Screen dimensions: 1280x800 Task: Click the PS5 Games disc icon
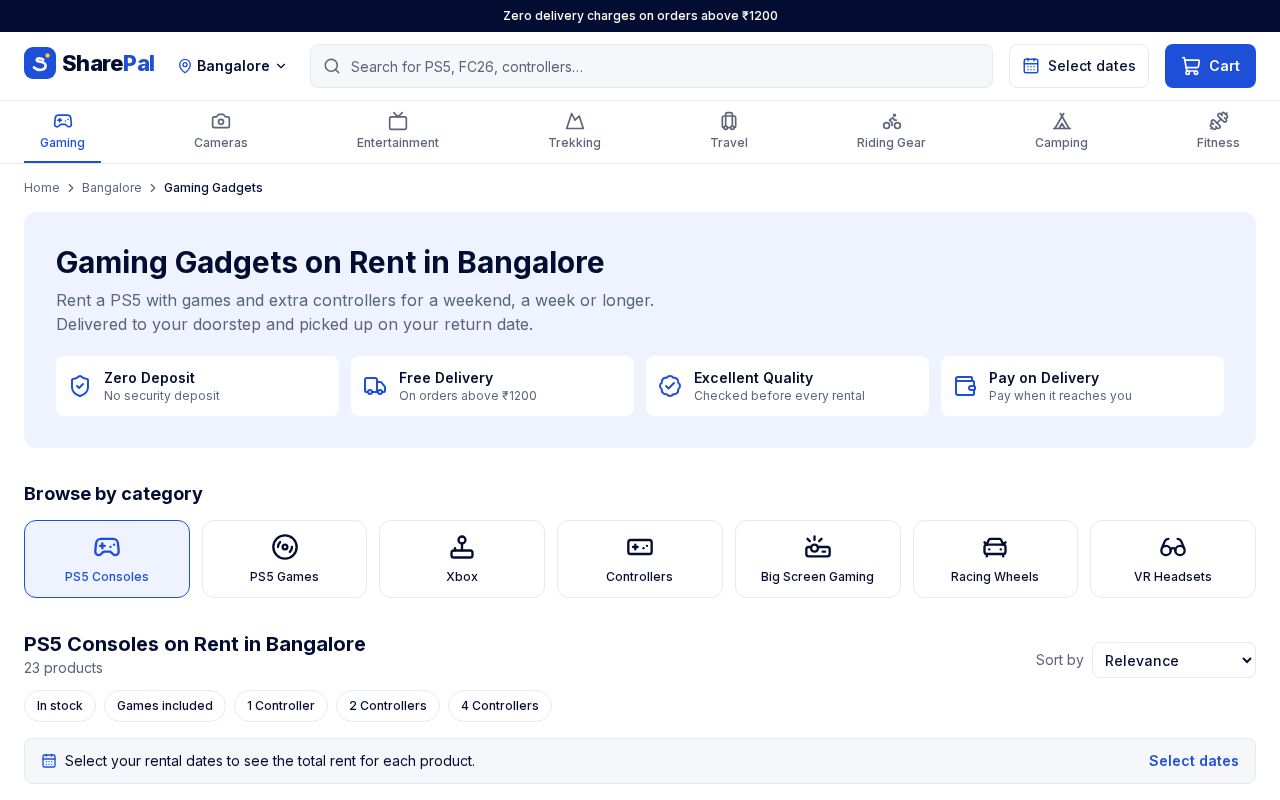click(x=285, y=547)
